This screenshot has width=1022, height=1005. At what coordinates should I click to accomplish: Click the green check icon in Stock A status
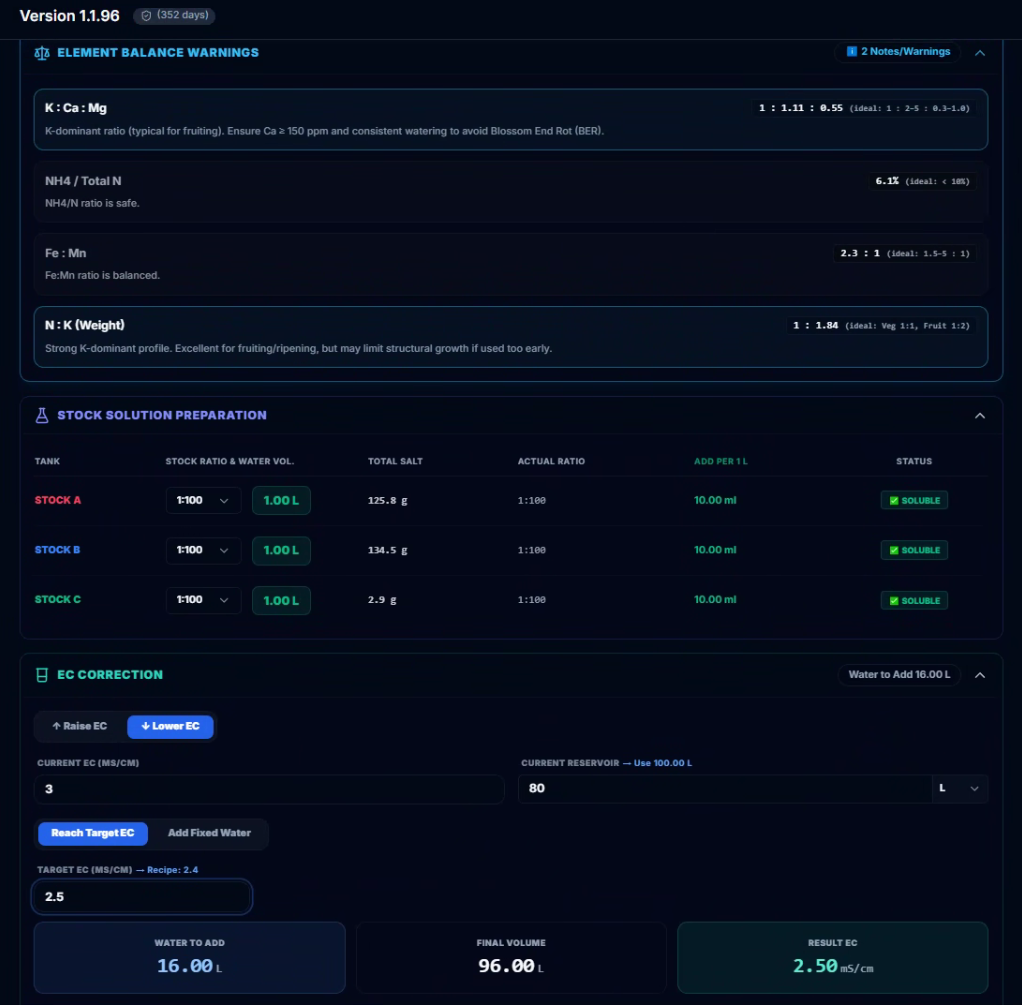[894, 501]
